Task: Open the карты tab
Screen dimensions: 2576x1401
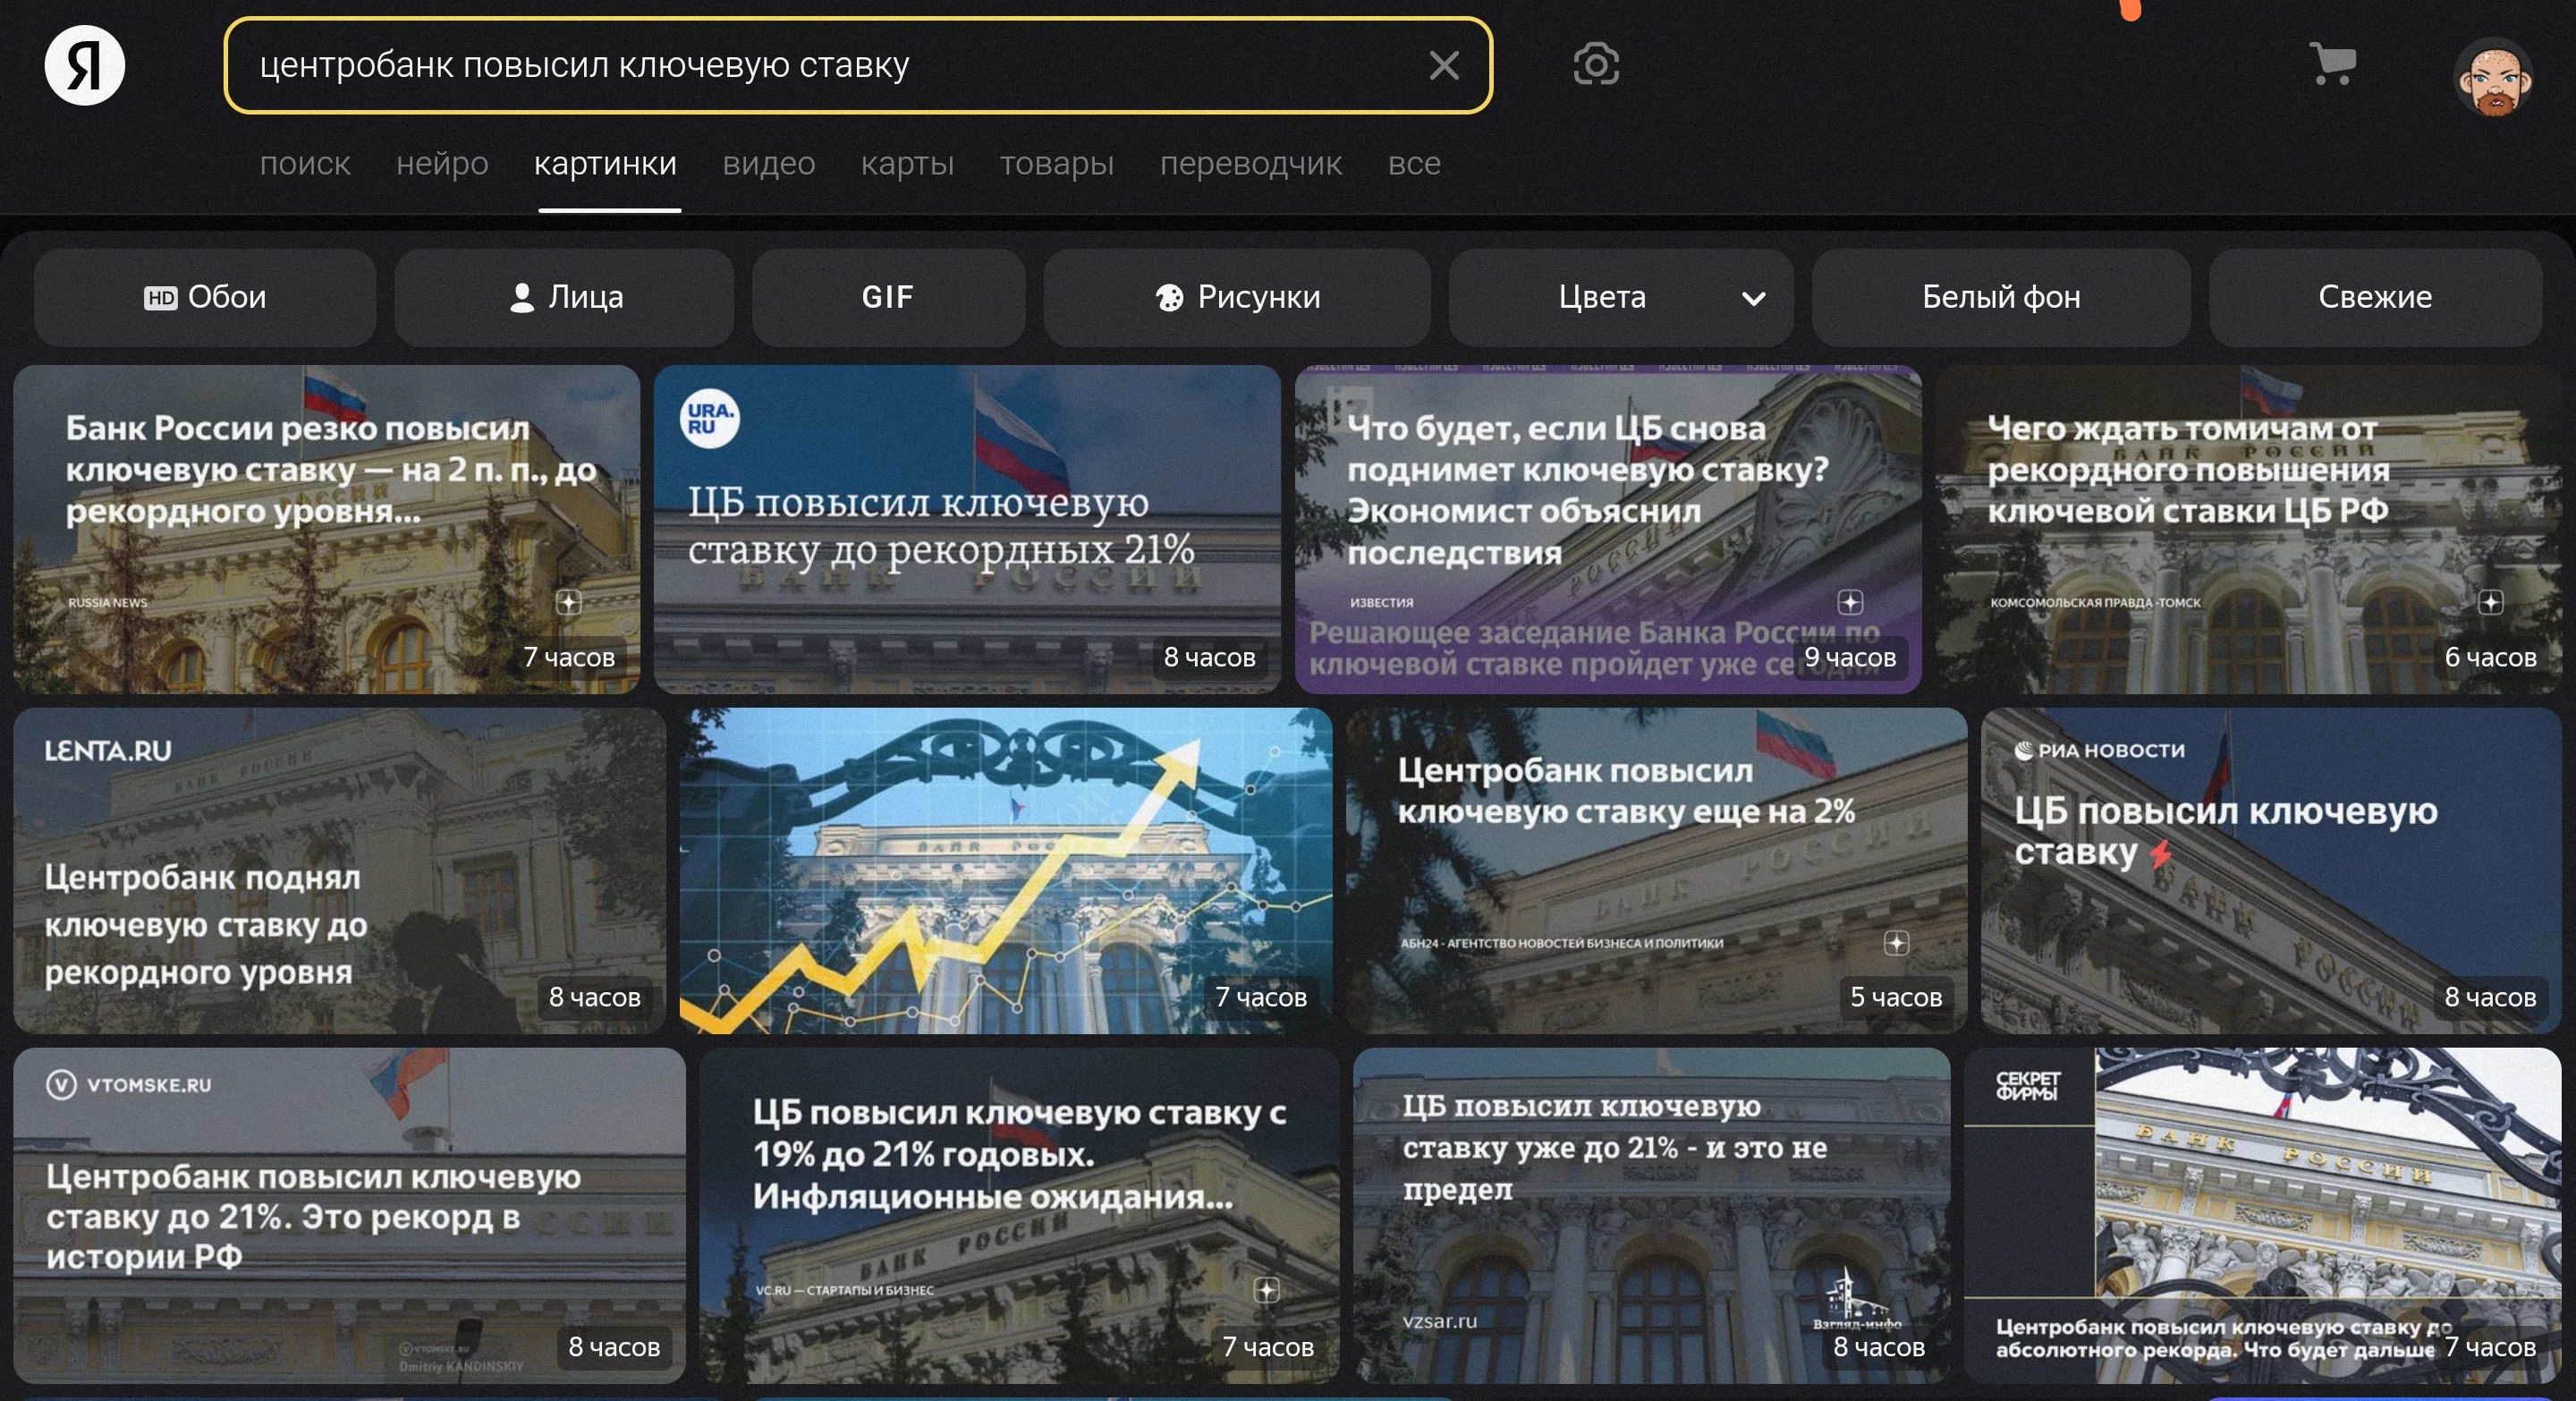Action: click(x=907, y=163)
